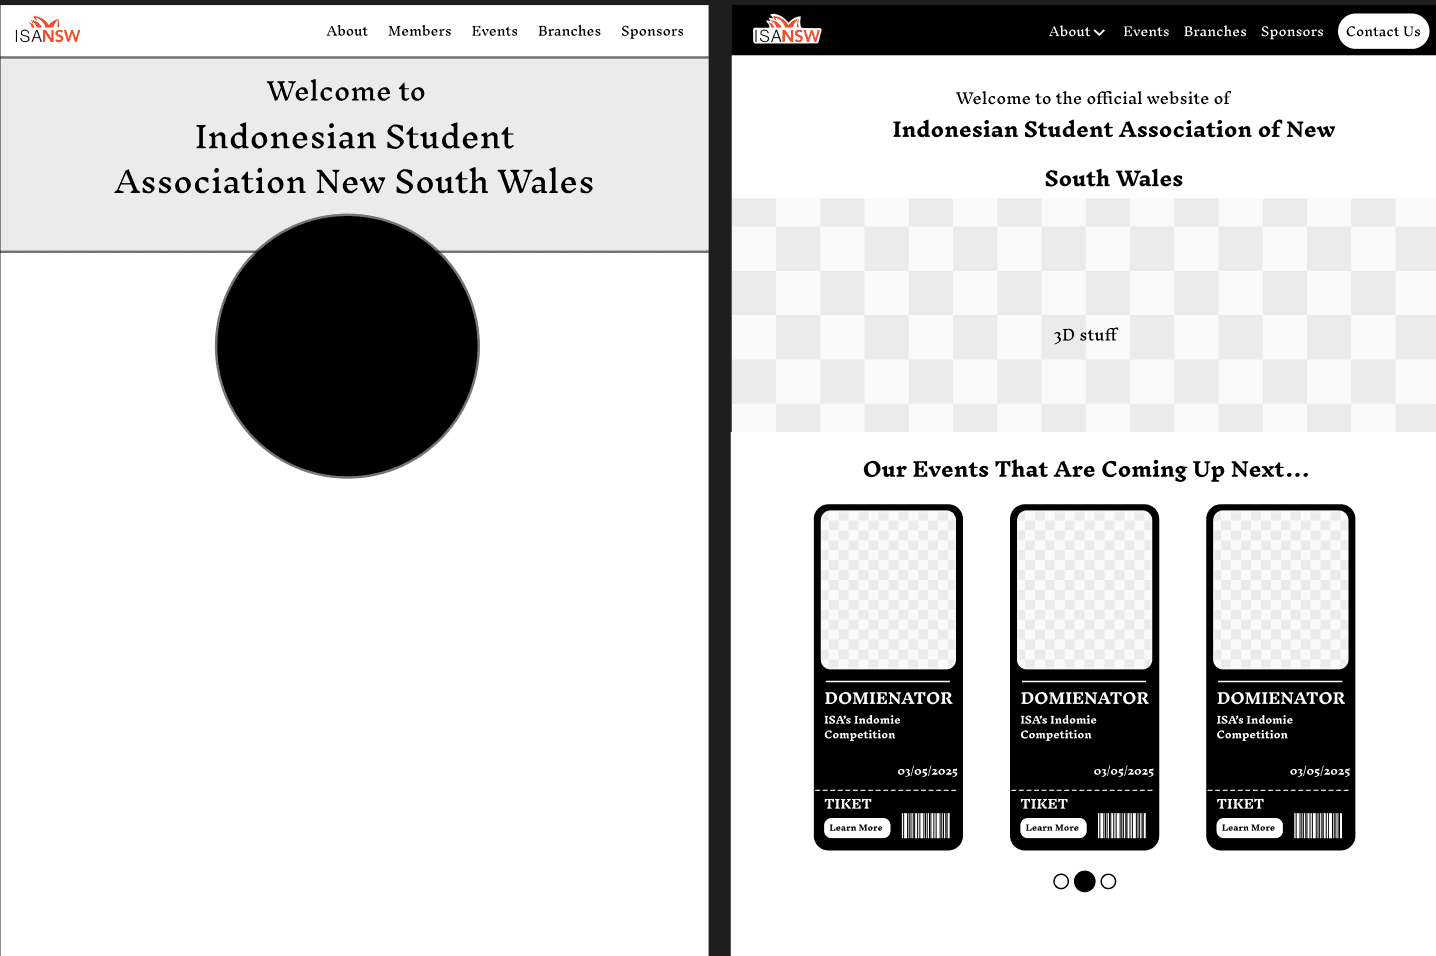
Task: Select the middle event card image placeholder
Action: click(1084, 590)
